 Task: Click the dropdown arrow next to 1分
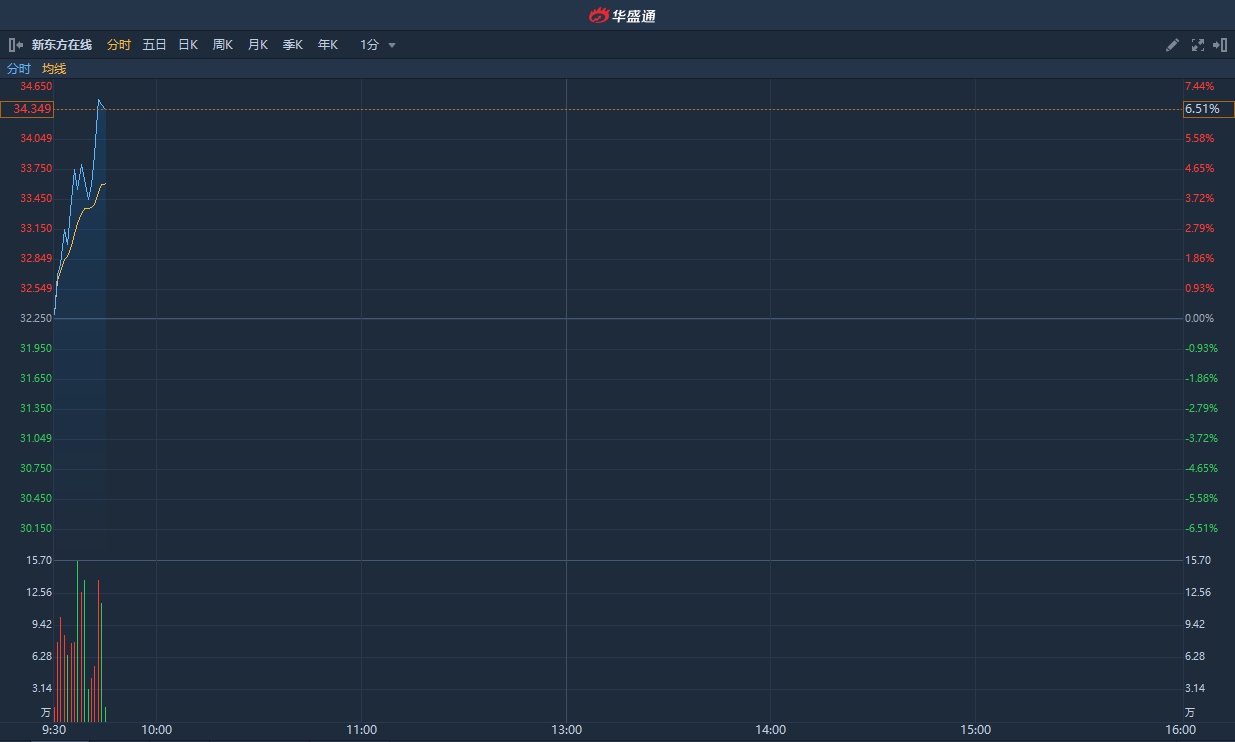(x=392, y=46)
